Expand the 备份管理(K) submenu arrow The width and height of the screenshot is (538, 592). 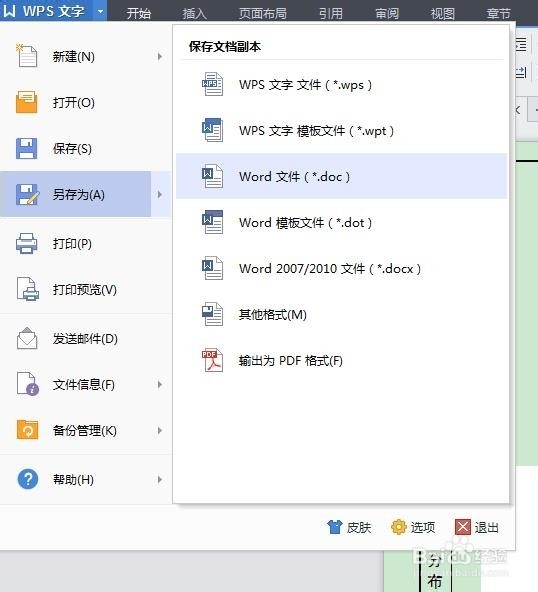tap(160, 430)
